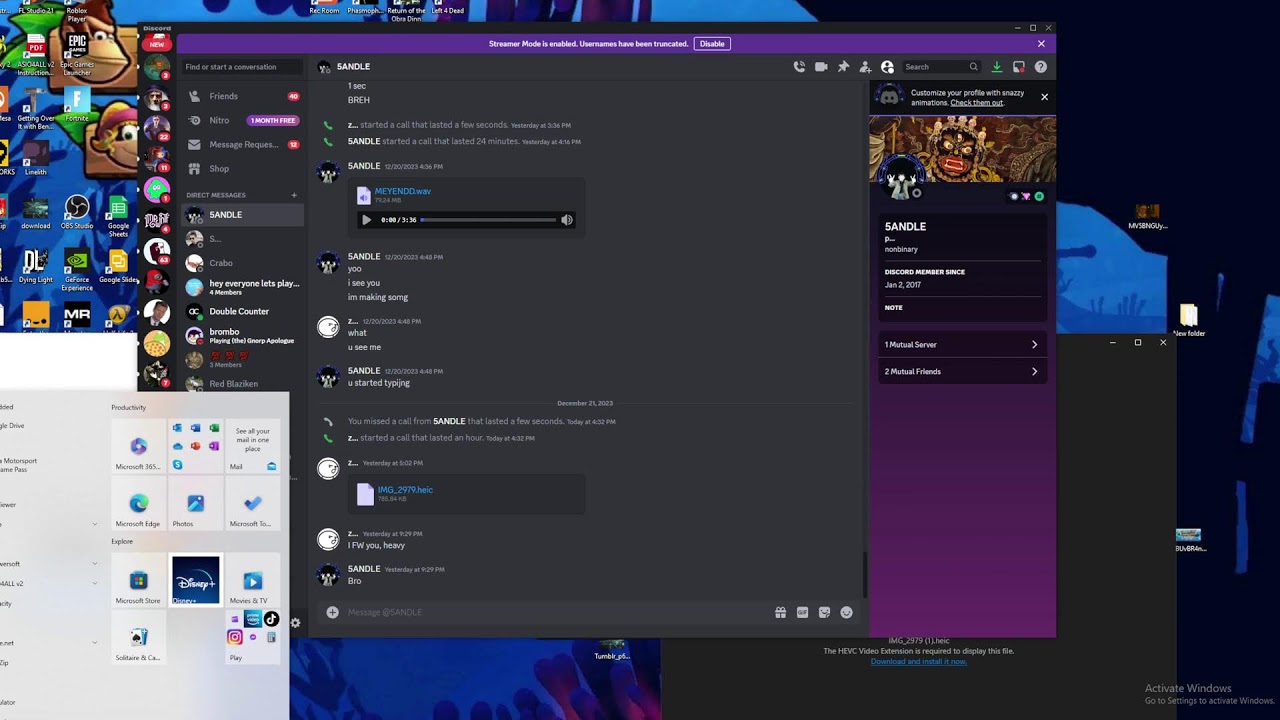Open 'hey everyone lets play' group chat
The image size is (1280, 720).
coord(242,287)
